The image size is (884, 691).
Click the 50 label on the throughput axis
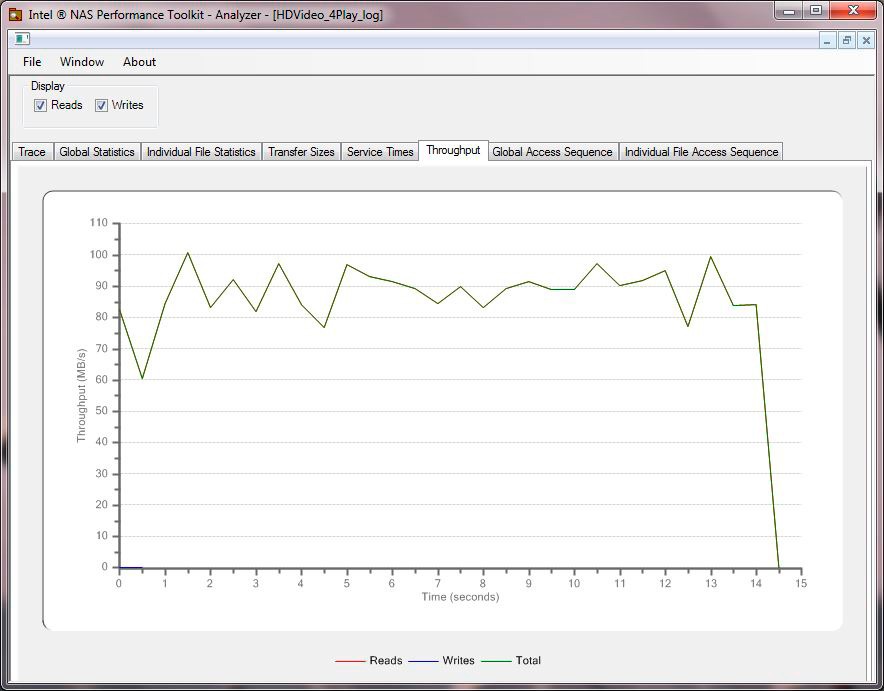pos(101,411)
